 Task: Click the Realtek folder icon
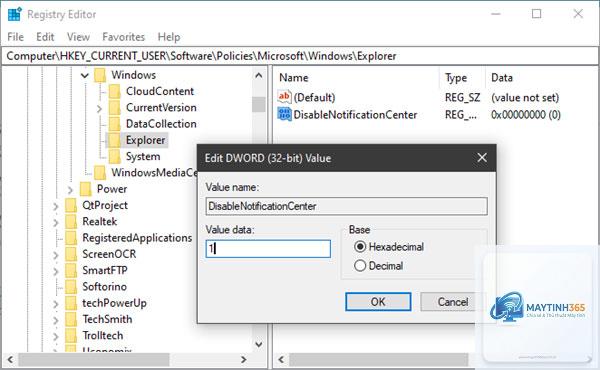pyautogui.click(x=71, y=222)
